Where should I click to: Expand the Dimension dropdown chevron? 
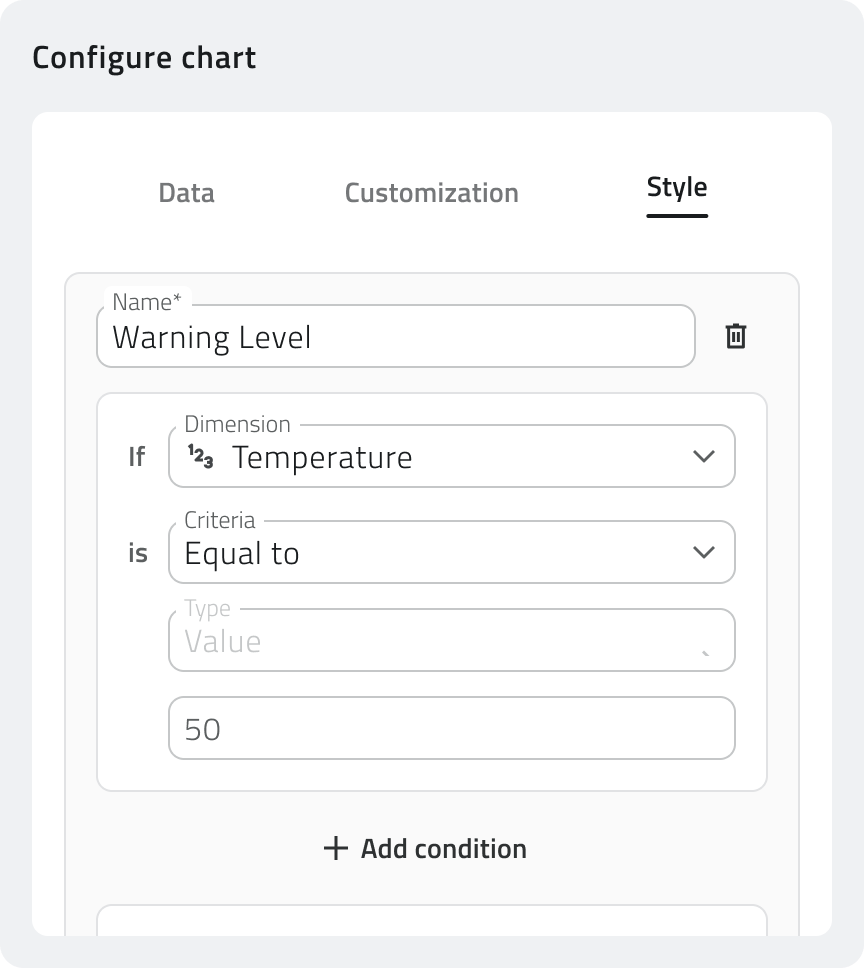click(x=704, y=457)
